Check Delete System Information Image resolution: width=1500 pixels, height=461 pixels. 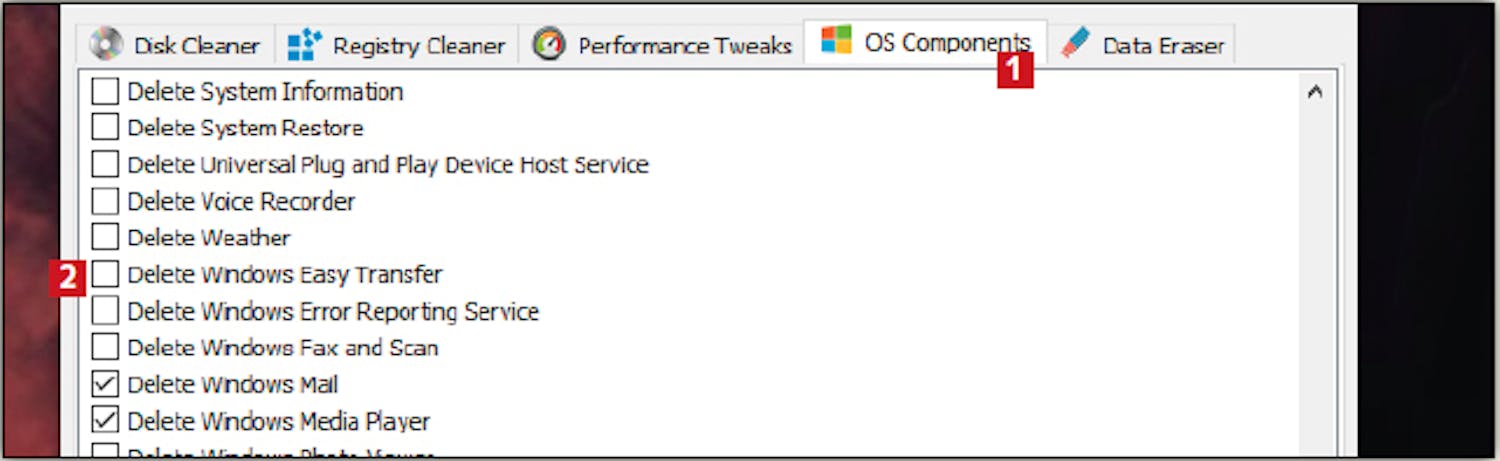click(x=105, y=92)
